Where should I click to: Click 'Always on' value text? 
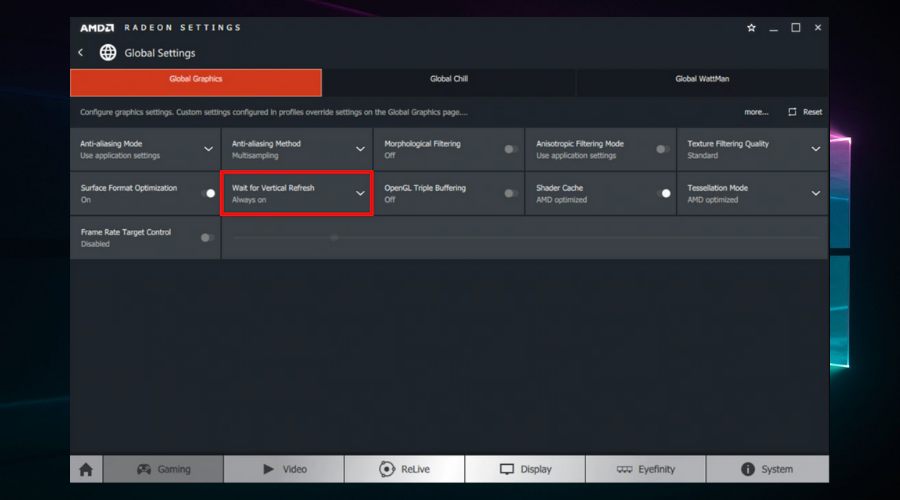click(x=249, y=200)
